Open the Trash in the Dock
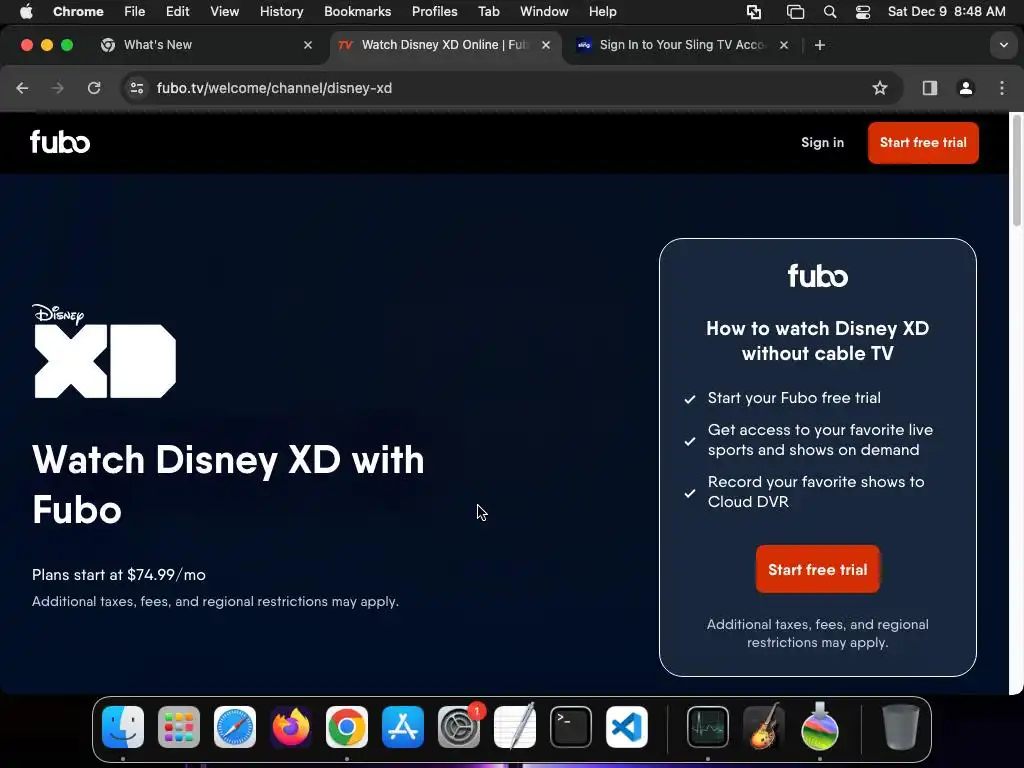This screenshot has width=1024, height=768. coord(901,727)
